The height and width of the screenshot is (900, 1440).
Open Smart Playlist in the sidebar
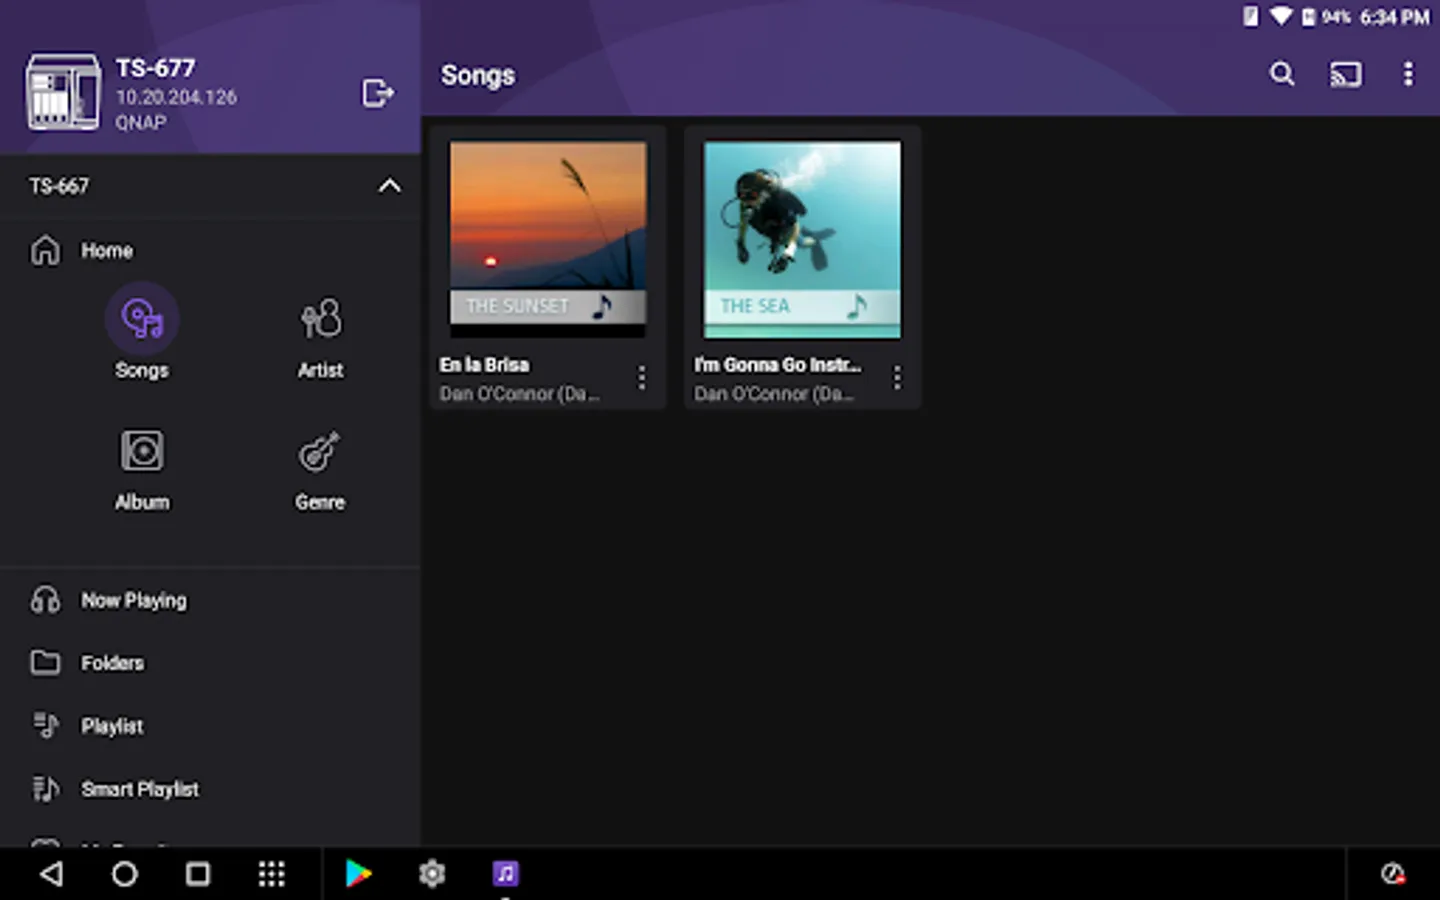click(139, 789)
